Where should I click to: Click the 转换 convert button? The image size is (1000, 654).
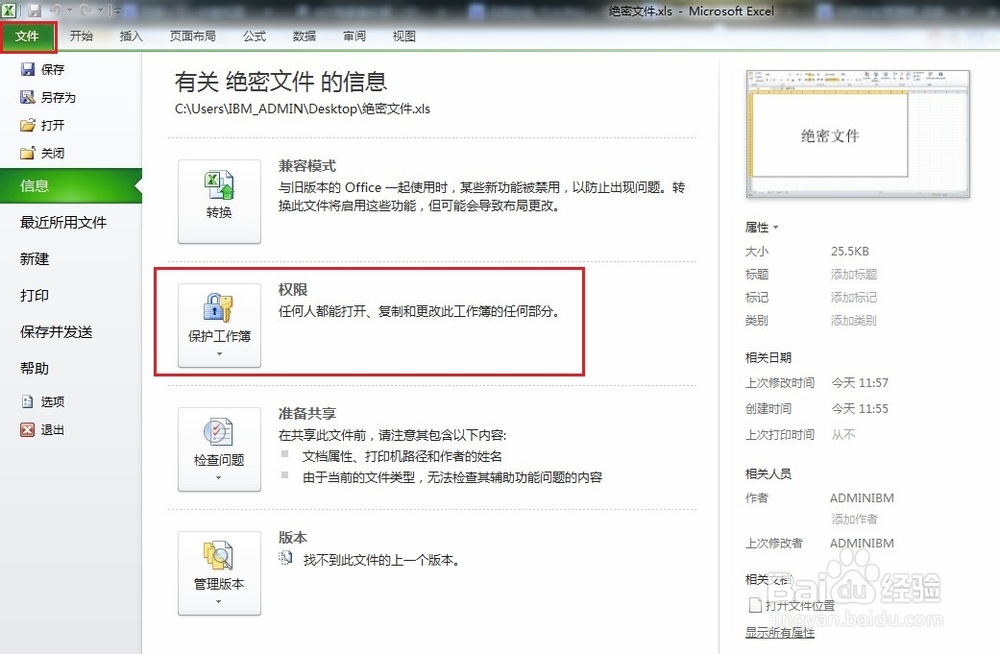coord(219,201)
